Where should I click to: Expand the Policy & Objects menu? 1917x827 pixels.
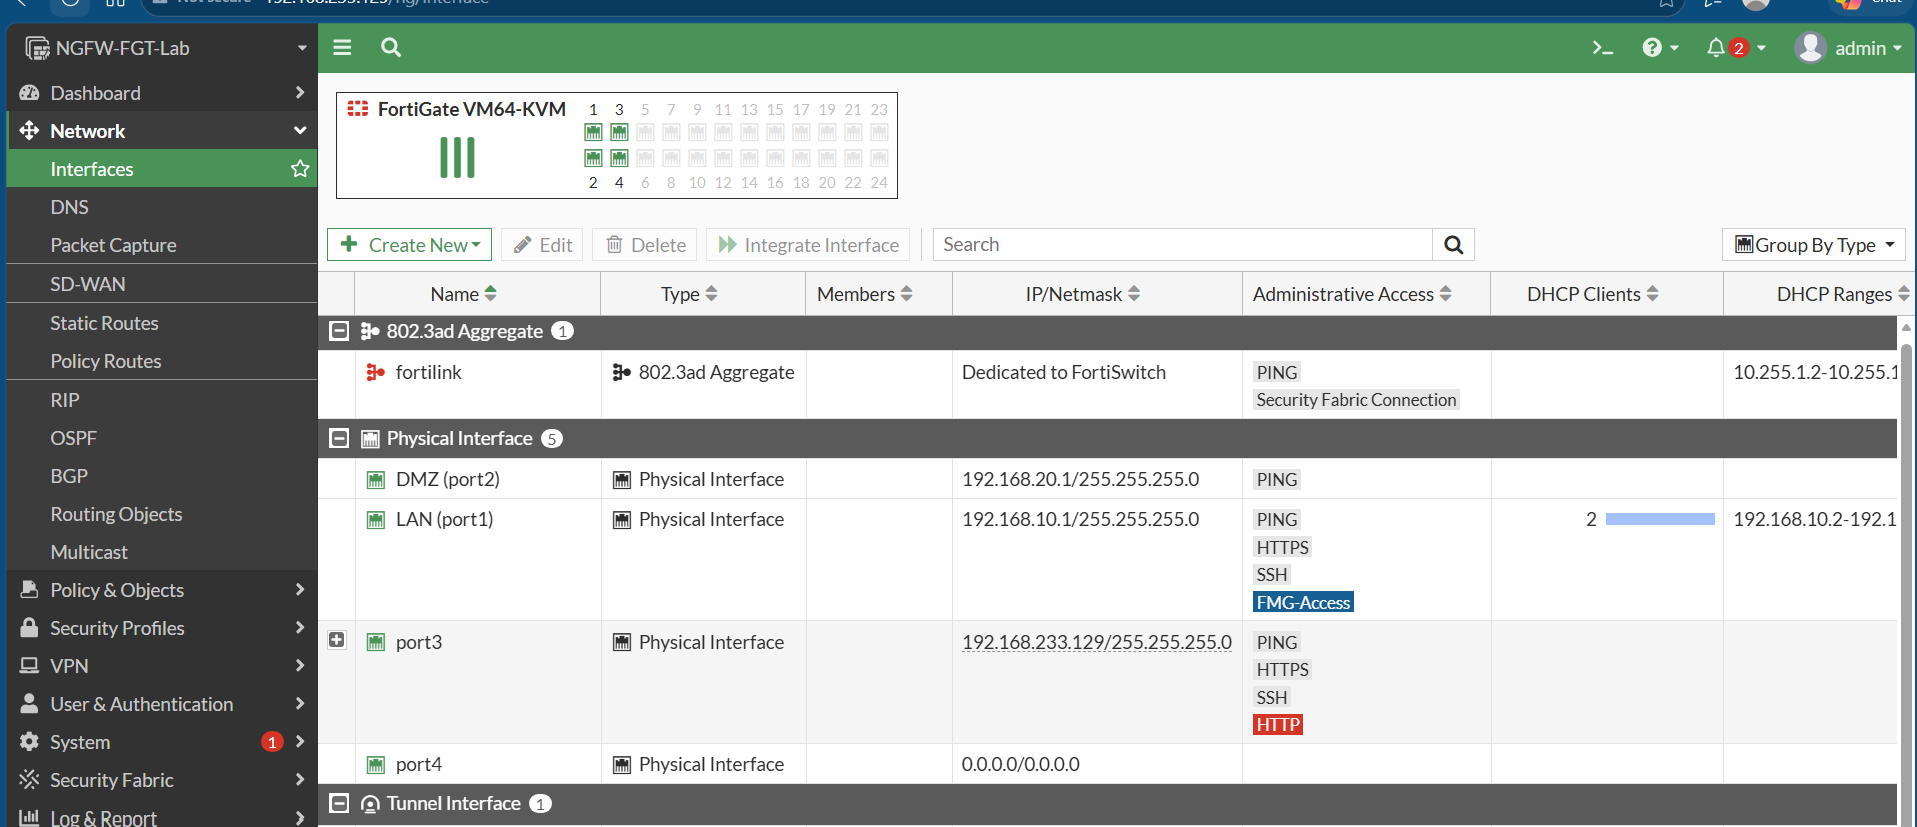click(x=162, y=590)
